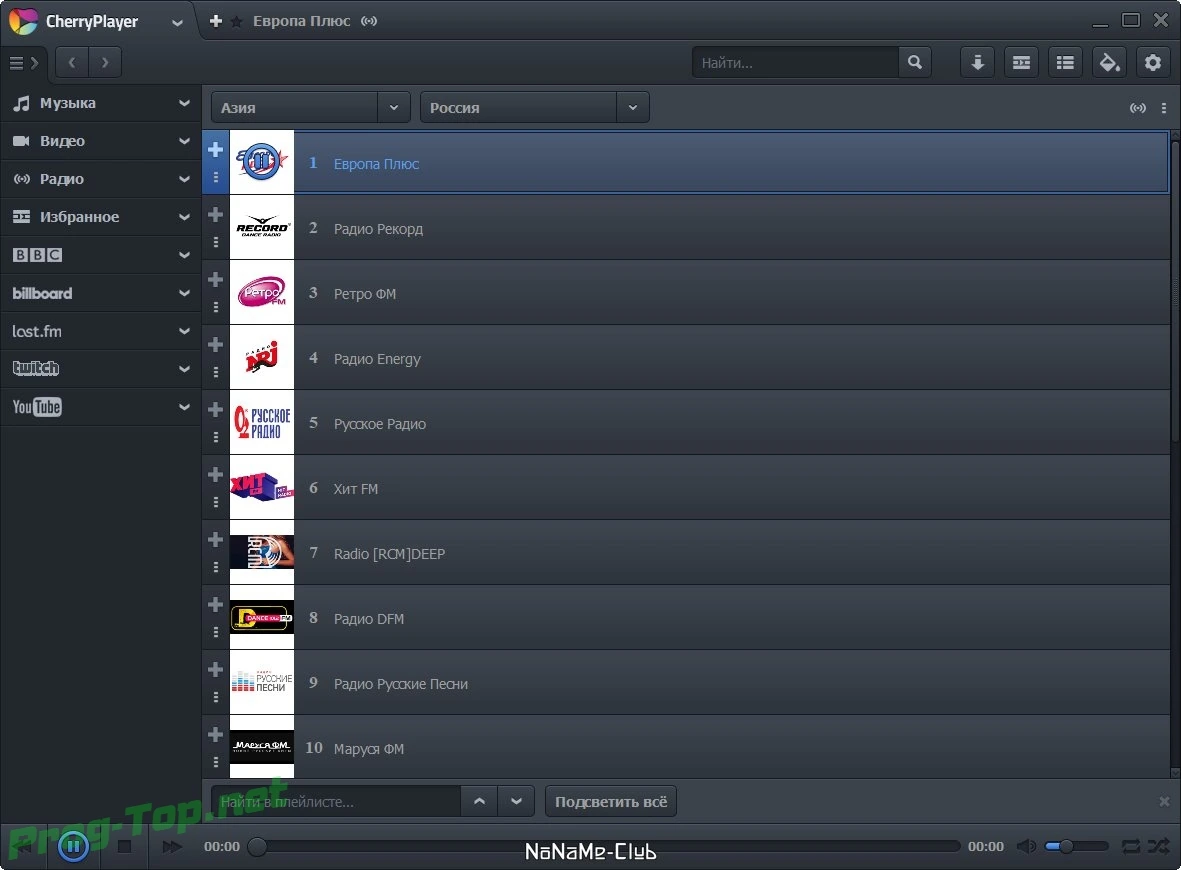Select station Маруся ФМ
This screenshot has width=1181, height=870.
[686, 747]
